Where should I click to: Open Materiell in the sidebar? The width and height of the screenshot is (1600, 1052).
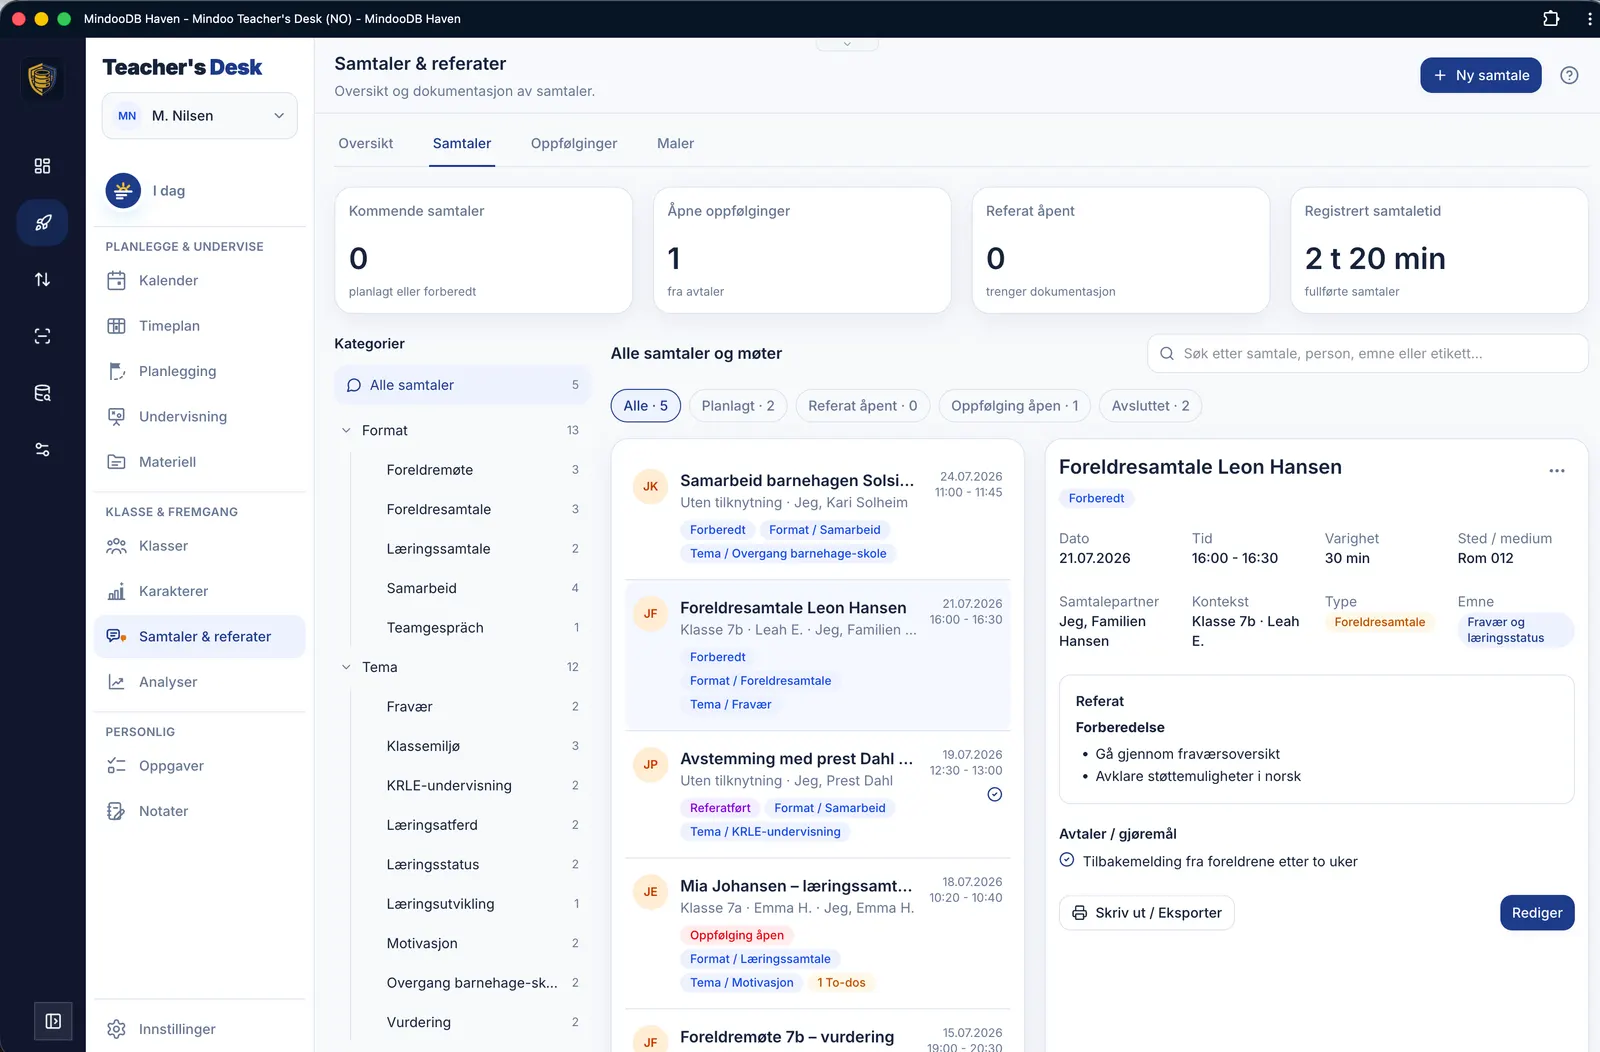(199, 462)
